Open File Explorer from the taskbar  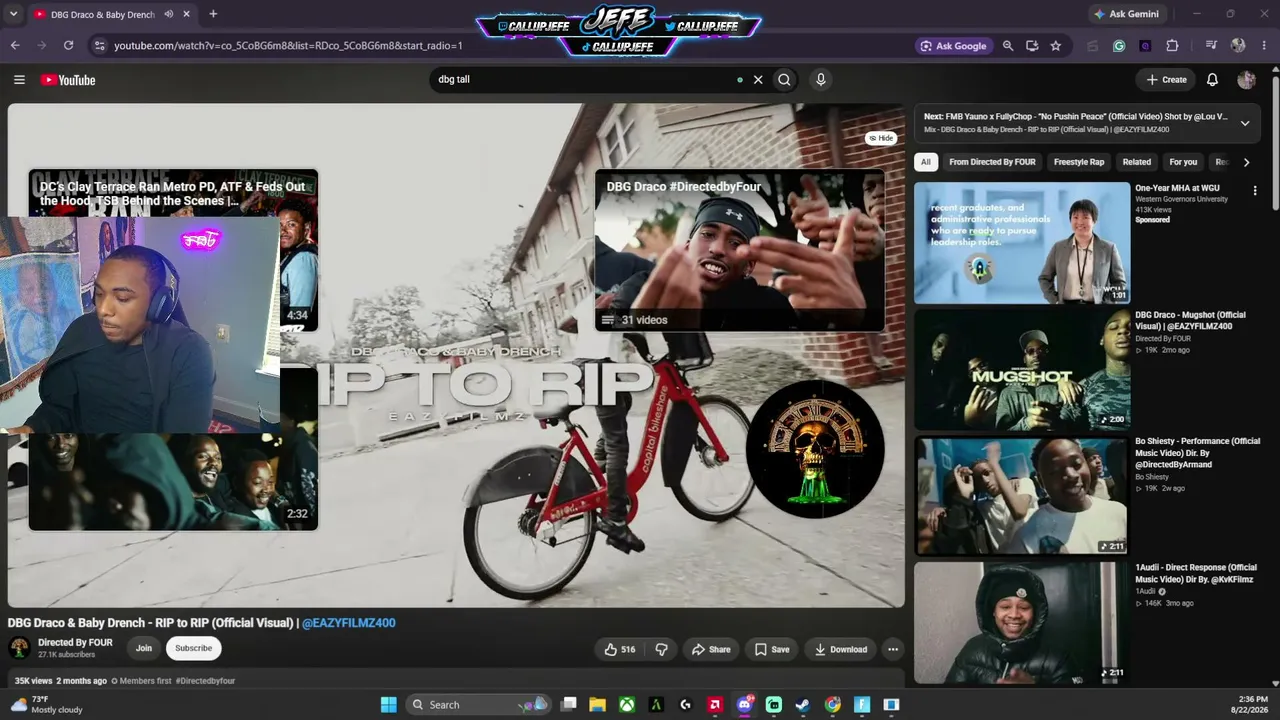click(x=597, y=704)
